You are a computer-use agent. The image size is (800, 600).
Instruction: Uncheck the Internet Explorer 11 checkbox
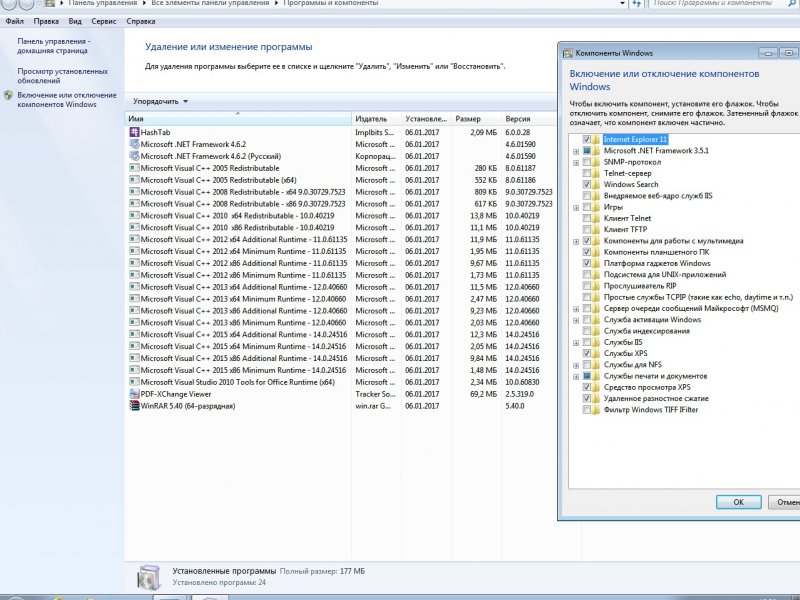(x=587, y=139)
